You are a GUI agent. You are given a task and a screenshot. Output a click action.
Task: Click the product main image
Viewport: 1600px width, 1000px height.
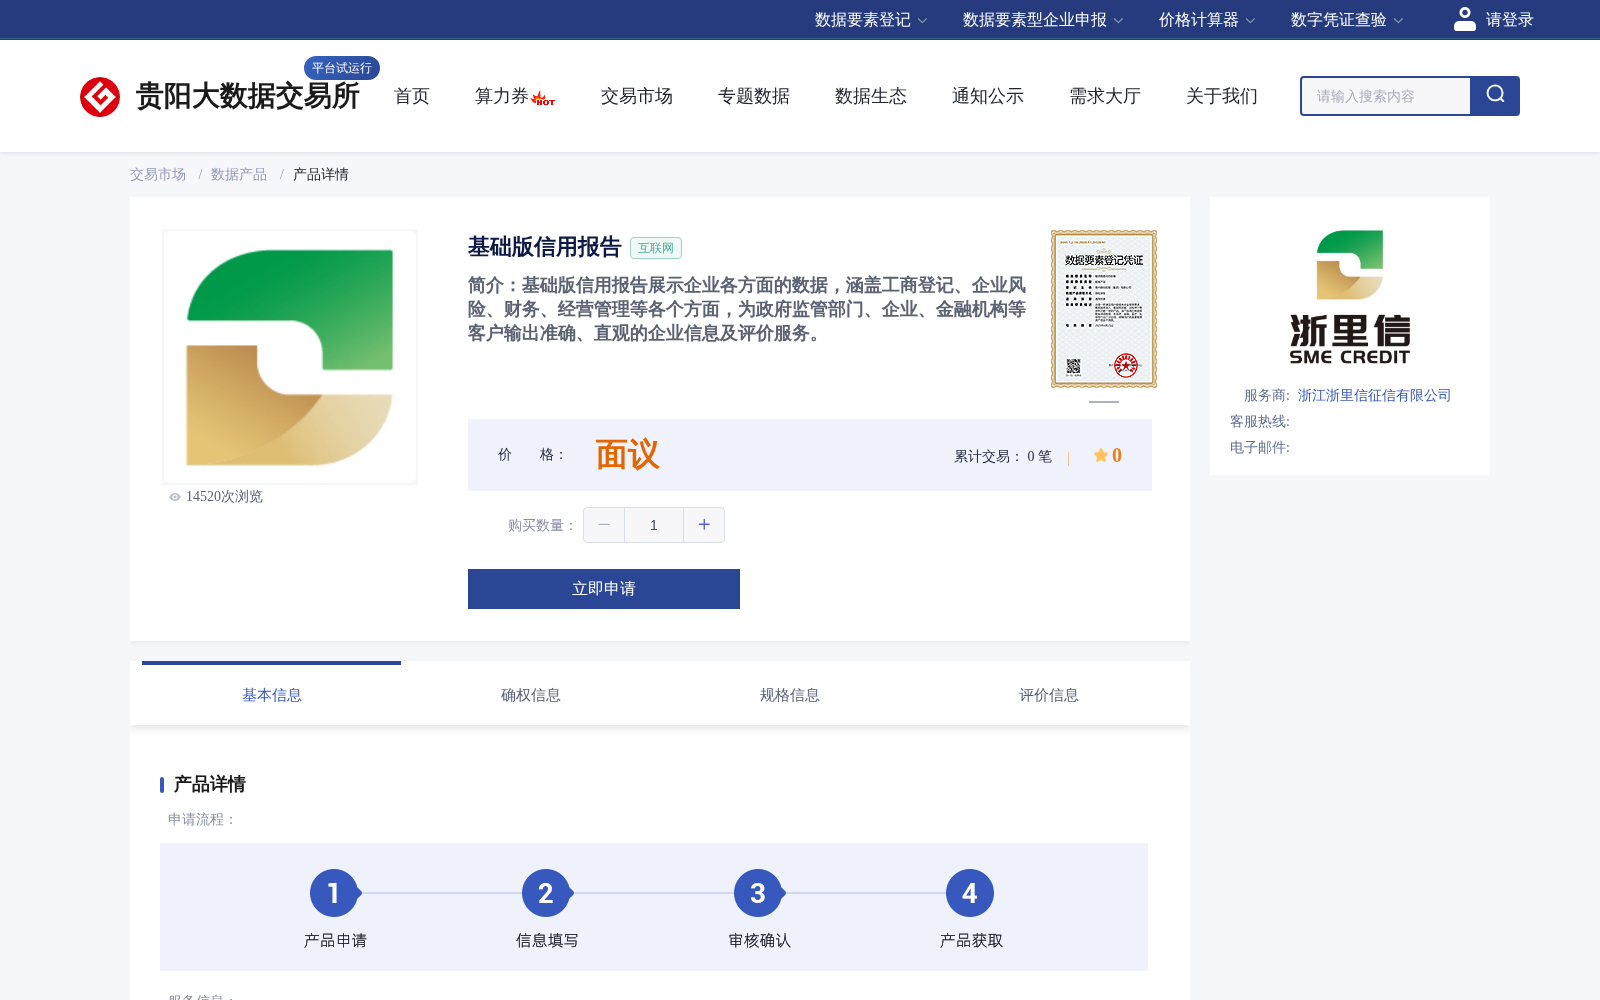pos(290,357)
